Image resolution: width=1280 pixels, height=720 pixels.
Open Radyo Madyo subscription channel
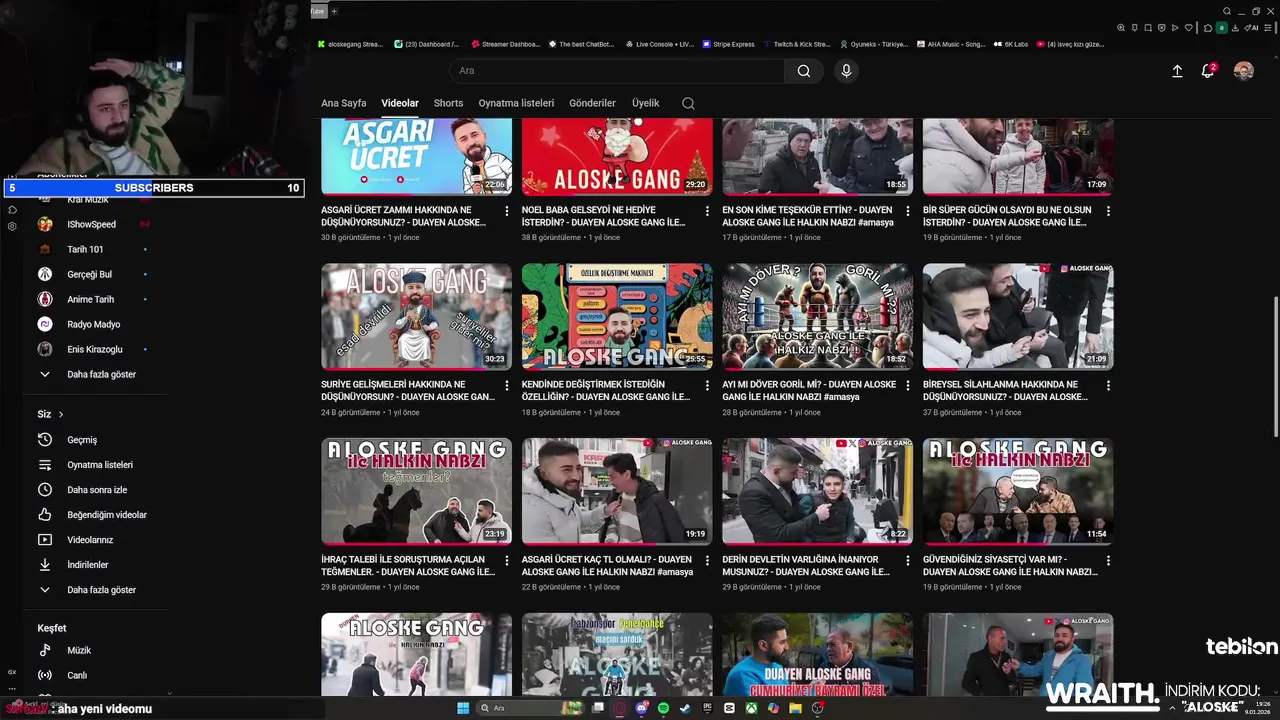95,324
